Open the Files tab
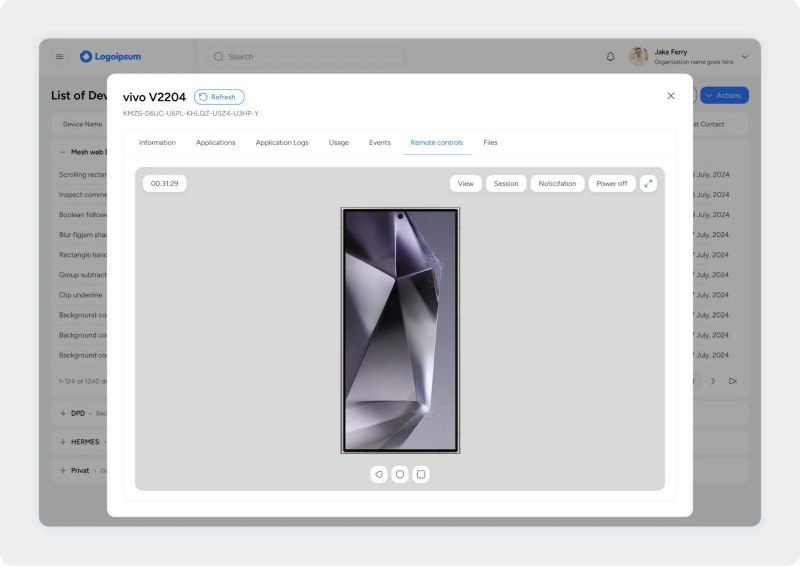 tap(490, 142)
